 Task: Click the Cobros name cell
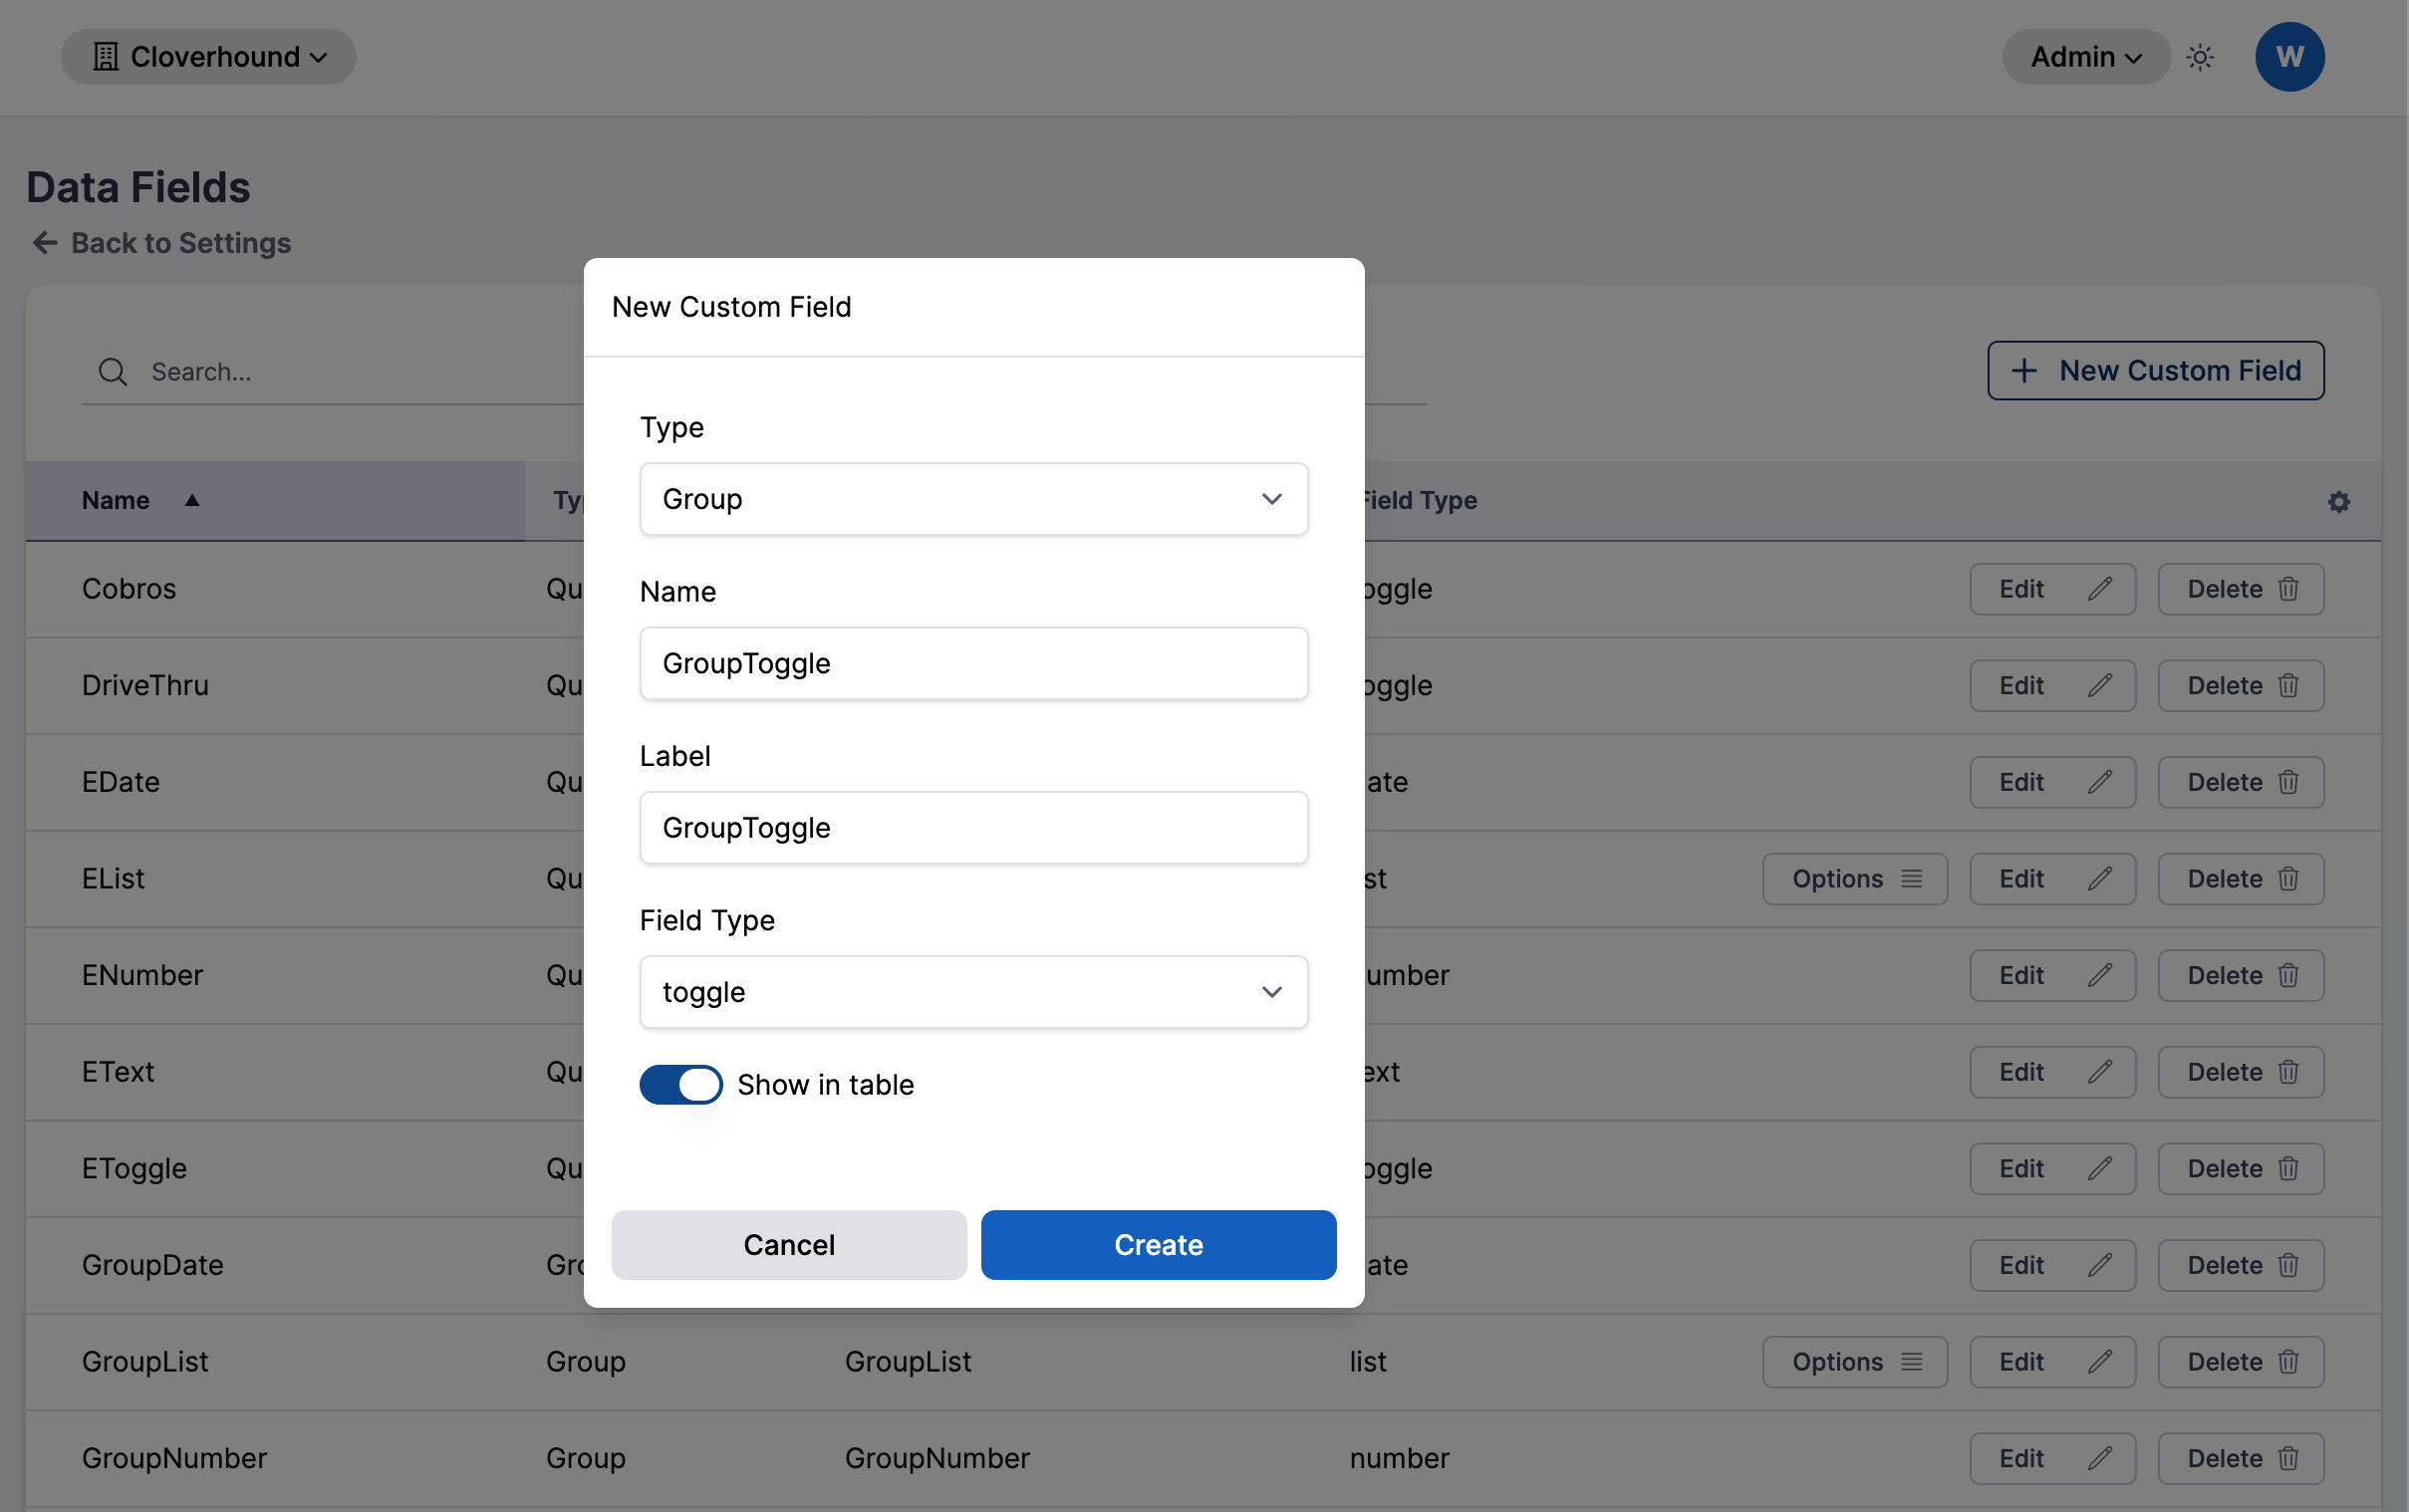[x=129, y=589]
